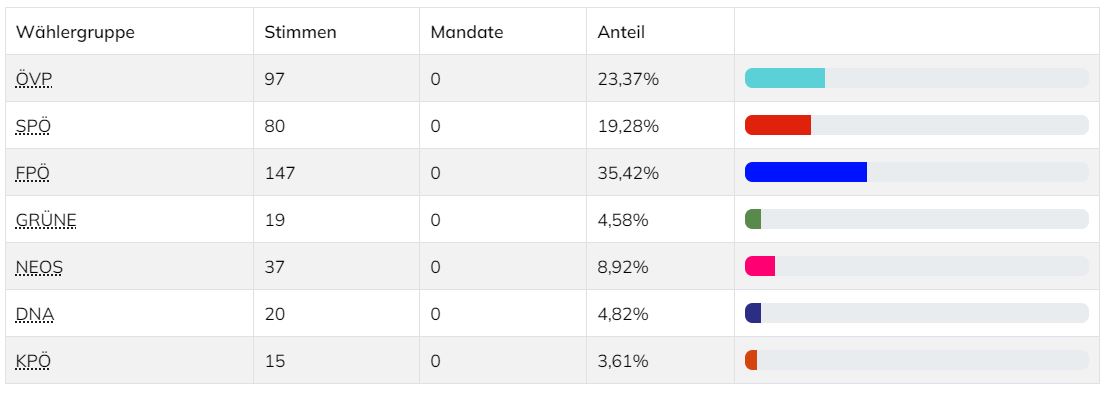Click the orange KPÖ share bar
The height and width of the screenshot is (393, 1108).
coord(750,360)
